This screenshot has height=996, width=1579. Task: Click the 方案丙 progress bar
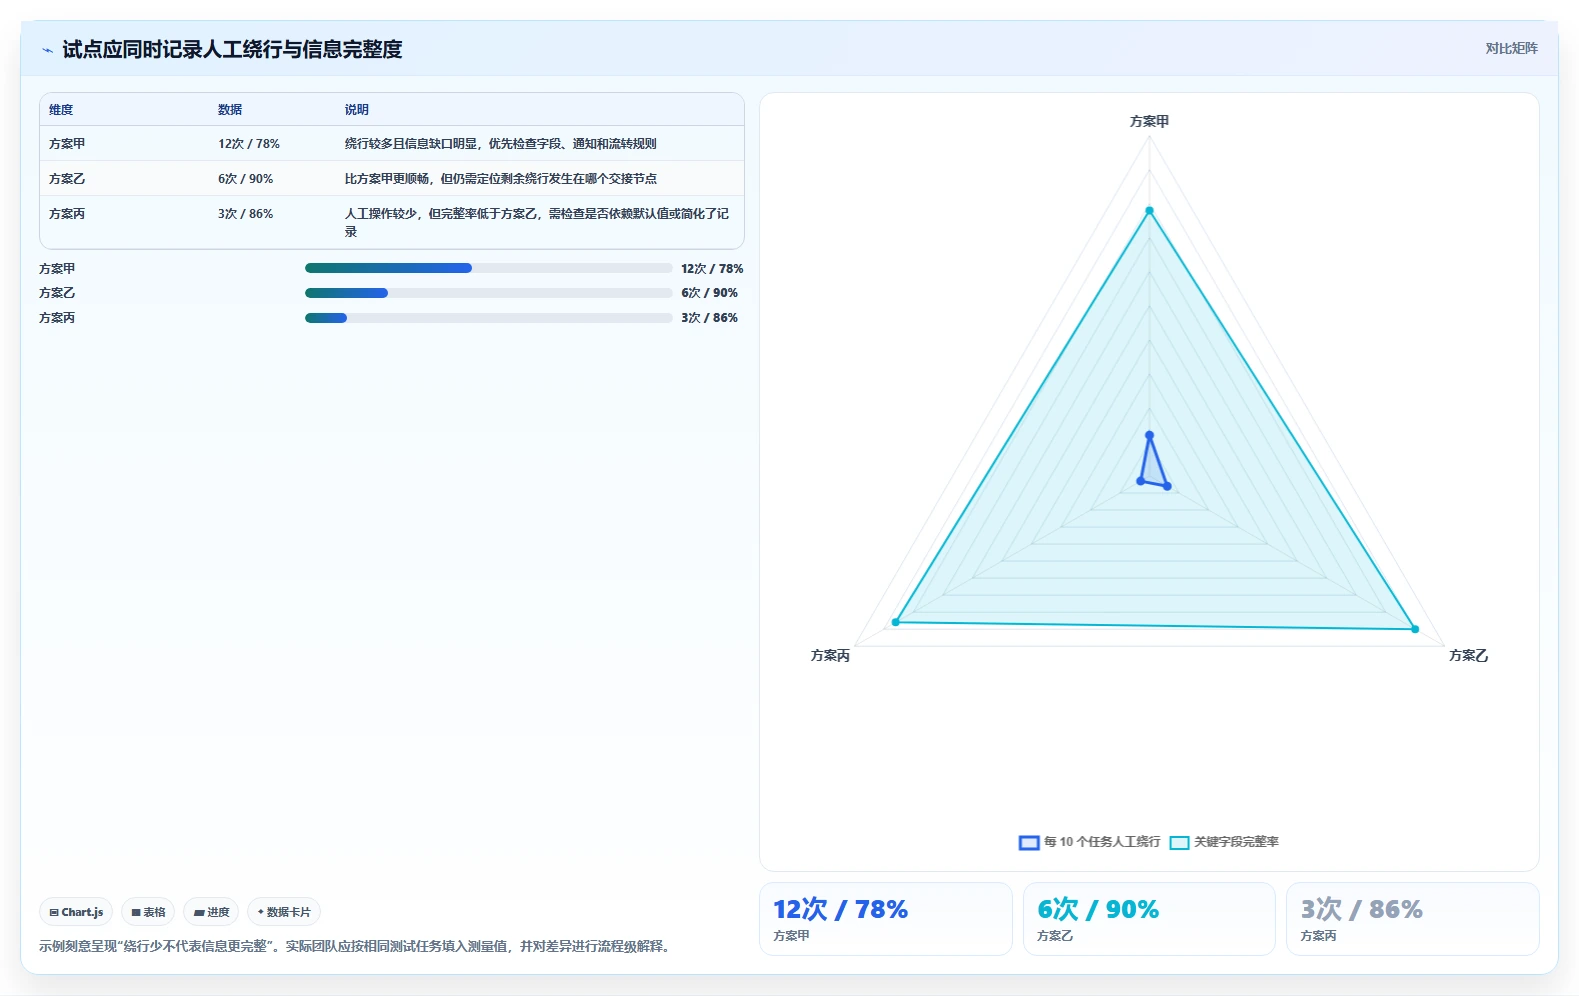[x=489, y=318]
